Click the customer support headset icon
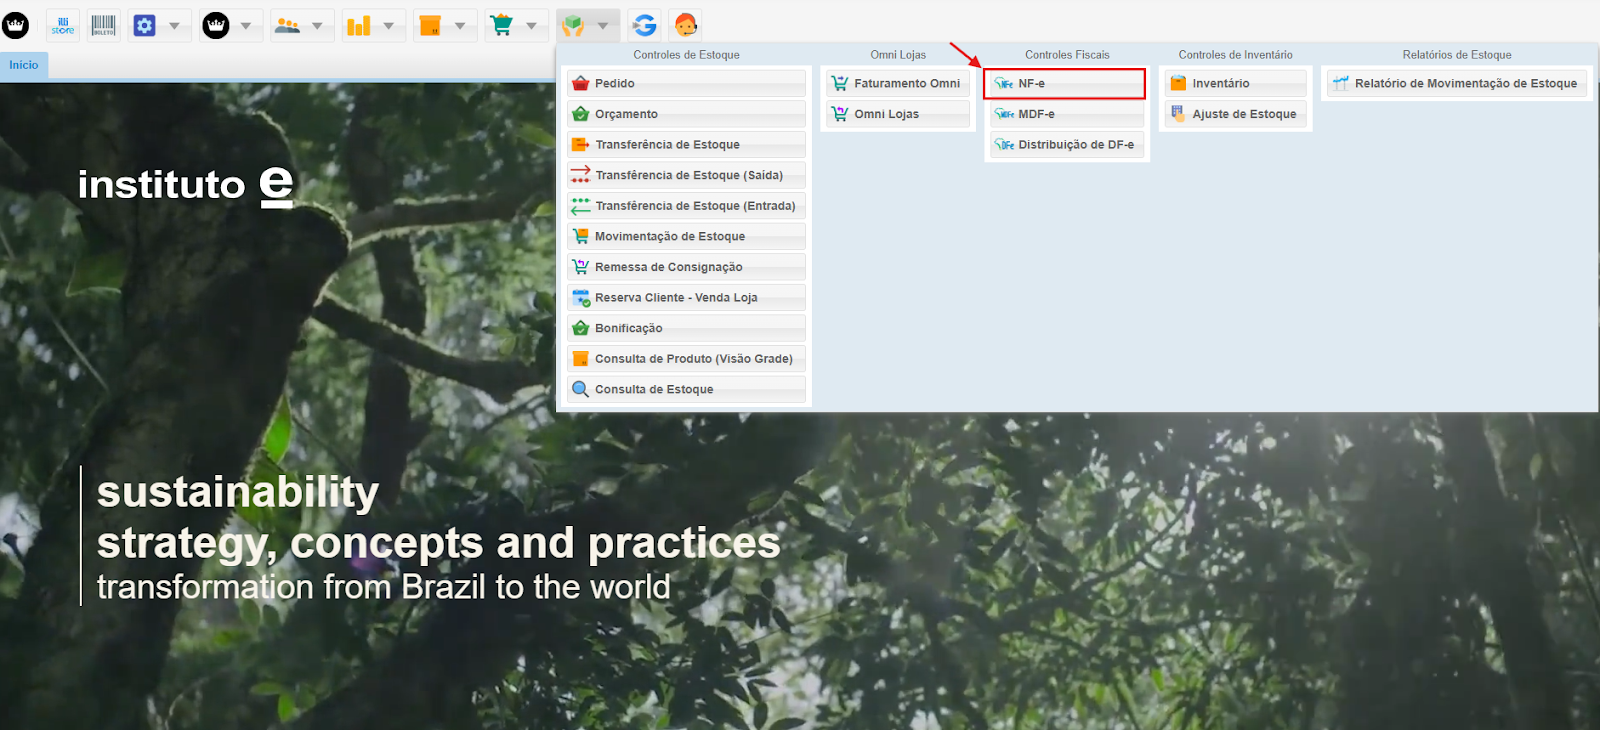This screenshot has height=730, width=1600. coord(686,25)
